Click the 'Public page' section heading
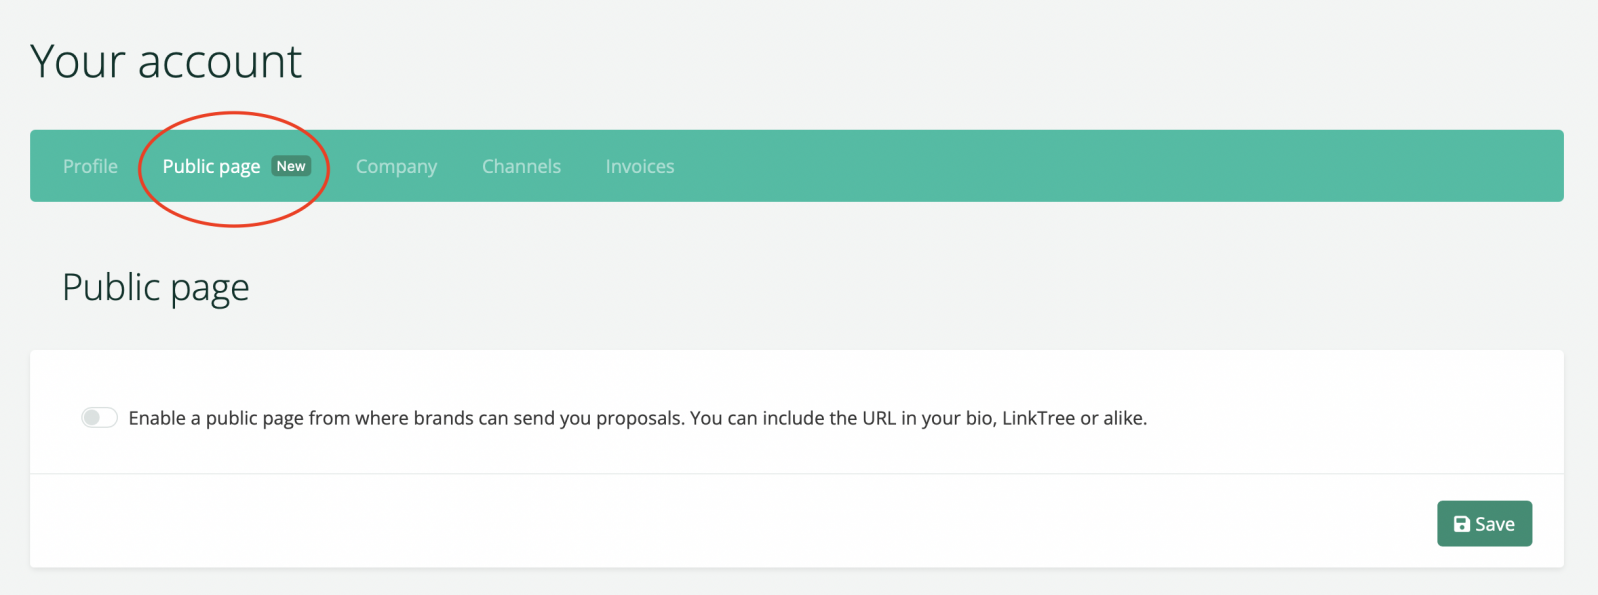The image size is (1598, 595). pos(156,288)
